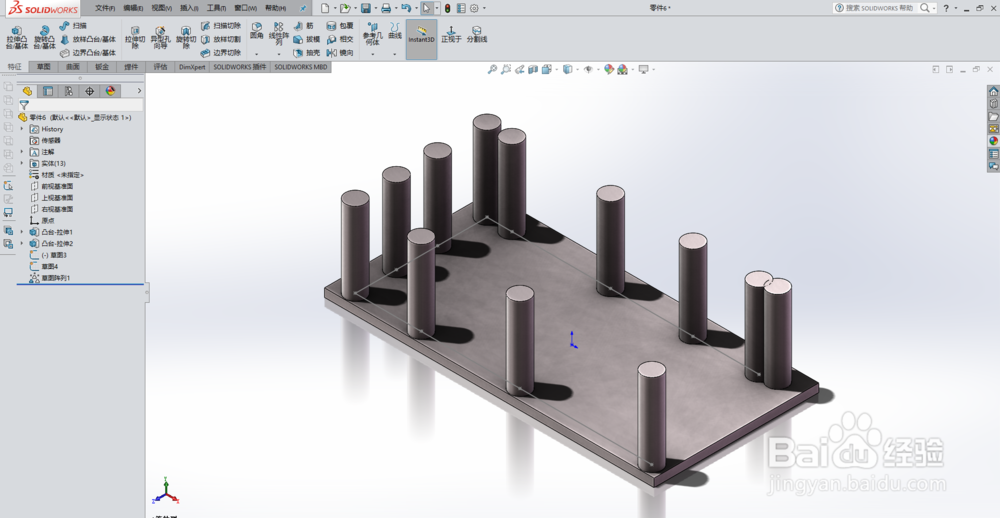Click the save disk icon
Viewport: 1000px width, 518px height.
pyautogui.click(x=365, y=8)
